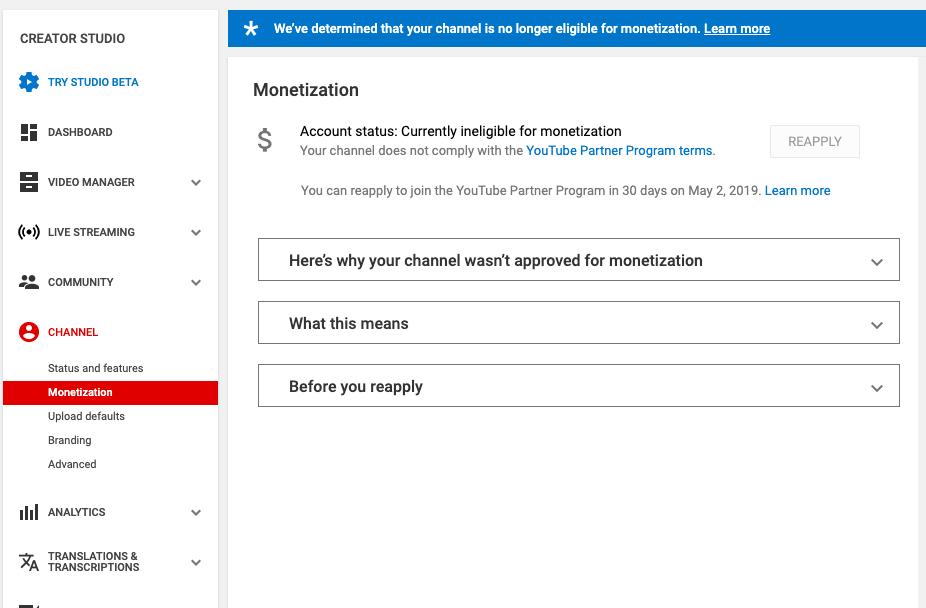Click the Analytics bar chart icon
Screen dimensions: 926x608
tap(28, 512)
